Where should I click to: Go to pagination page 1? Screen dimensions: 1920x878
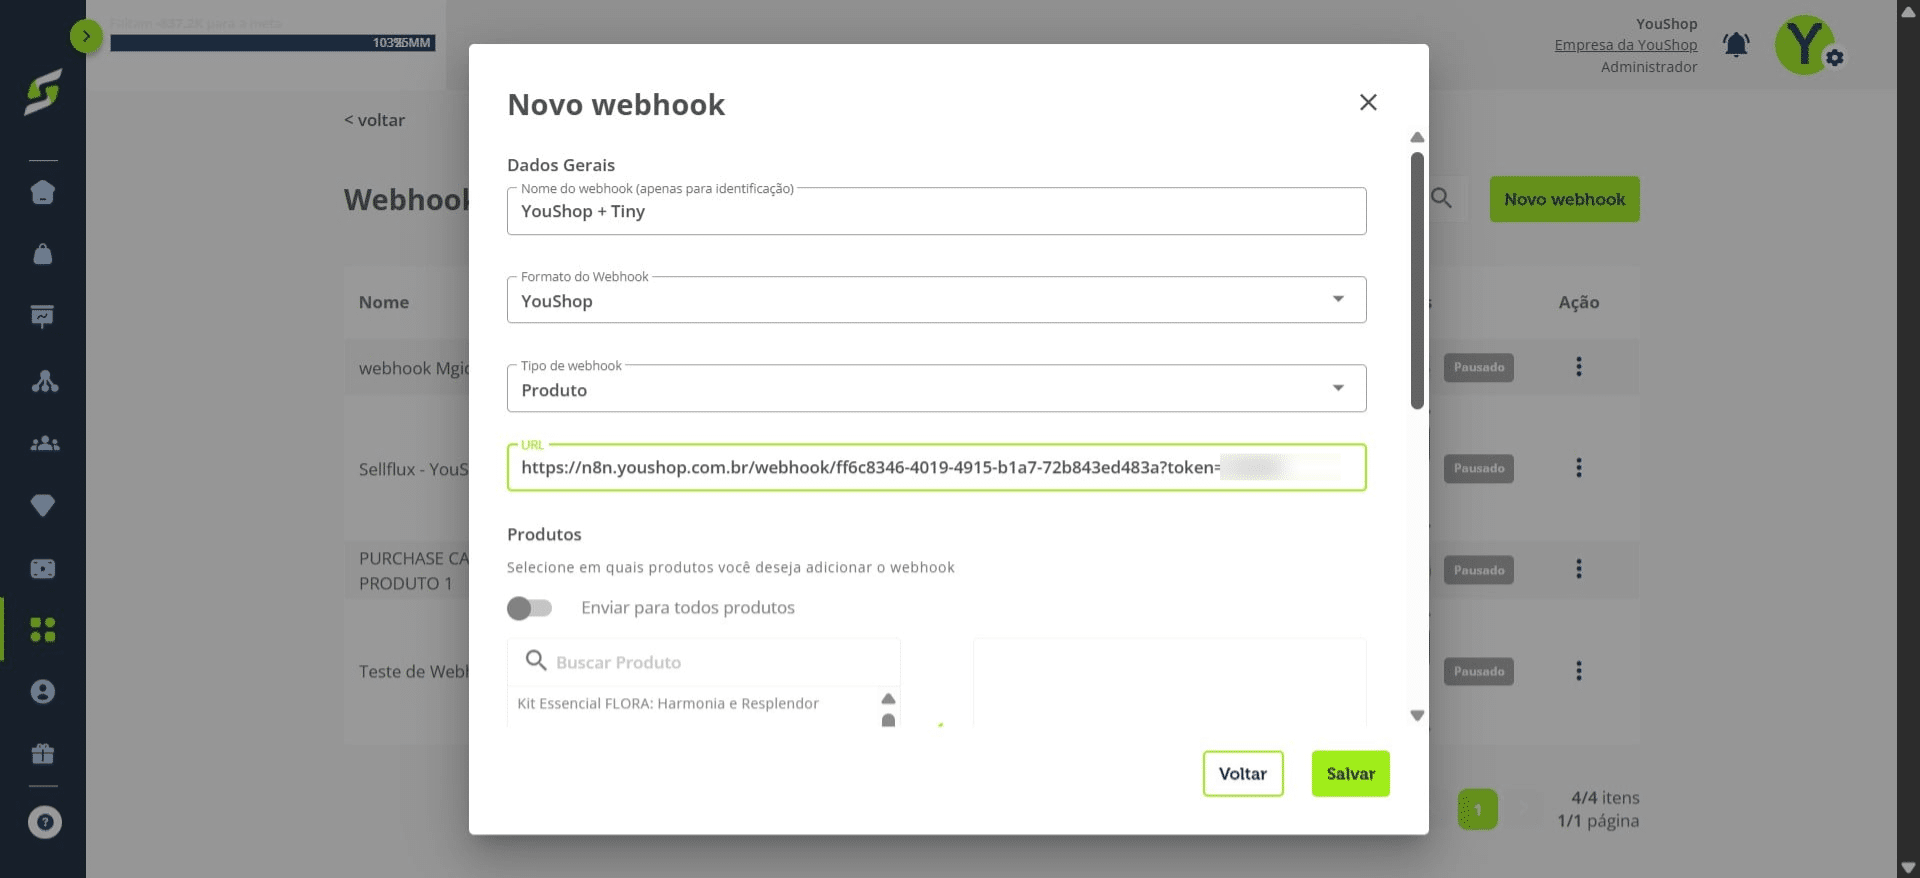click(1477, 809)
